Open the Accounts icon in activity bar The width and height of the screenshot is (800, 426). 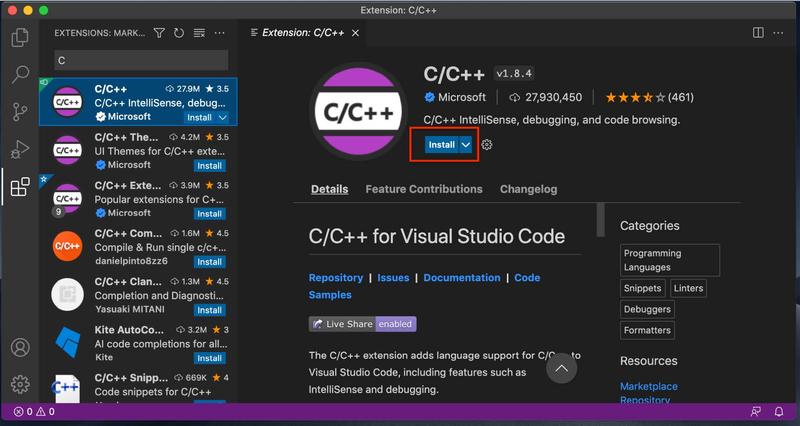[x=19, y=348]
